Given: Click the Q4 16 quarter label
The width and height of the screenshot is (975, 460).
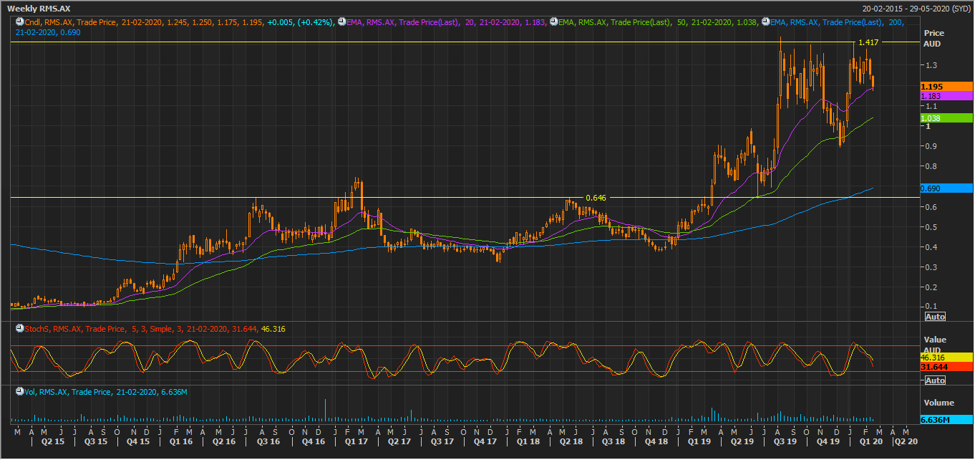Looking at the screenshot, I should 313,441.
